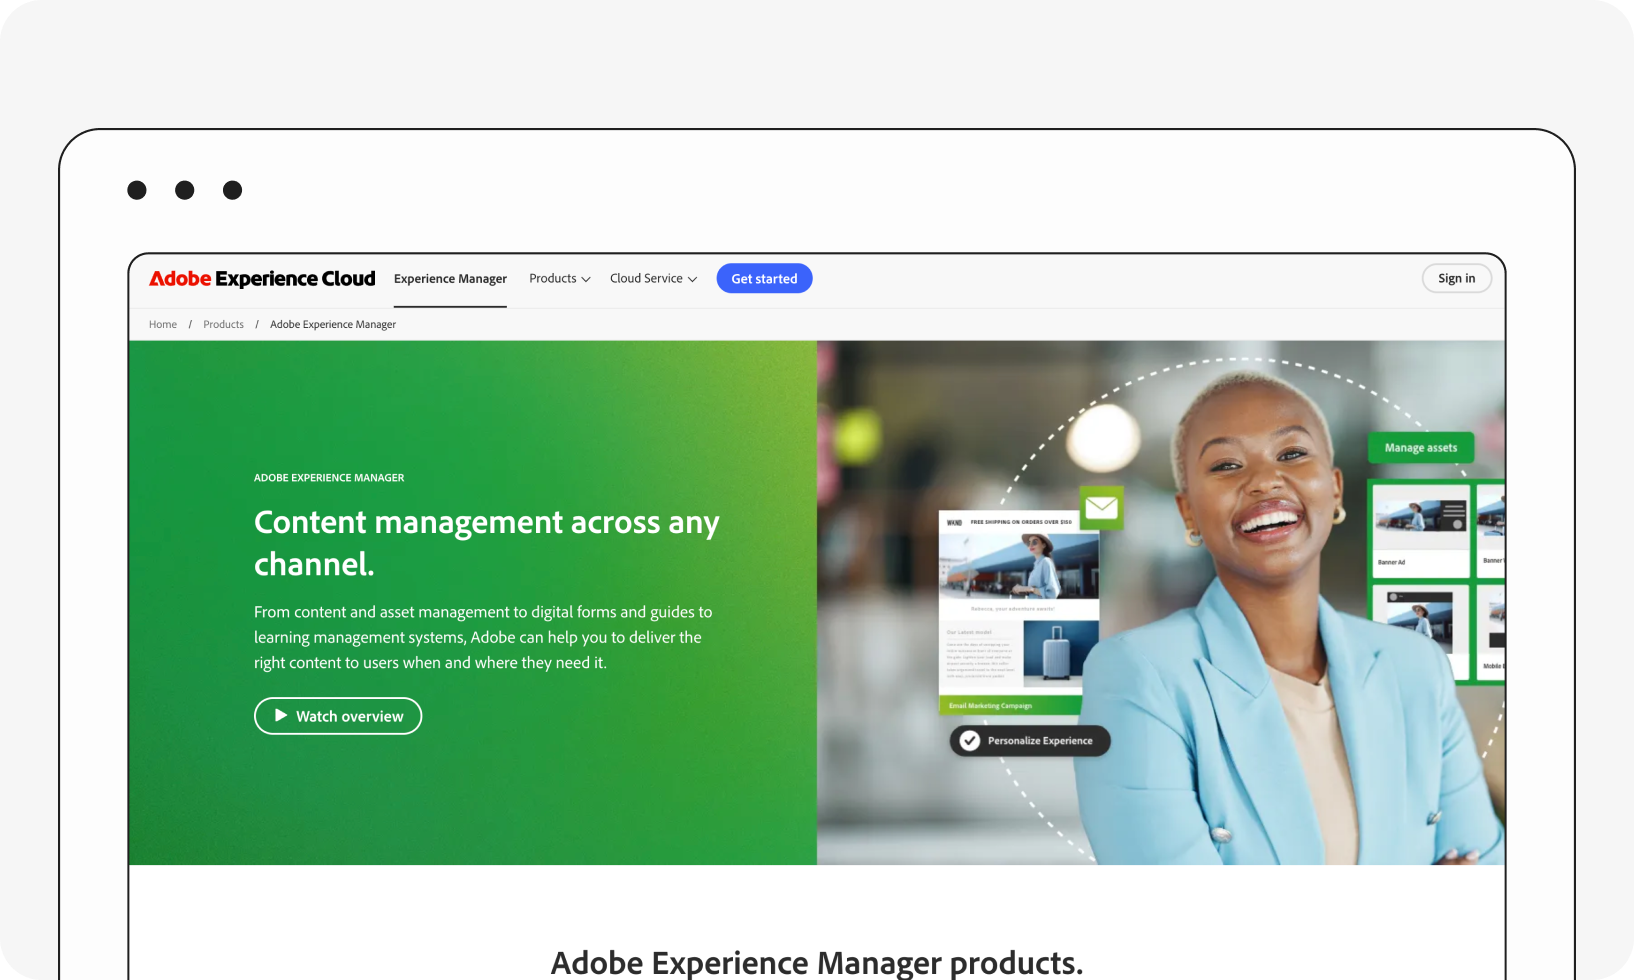Click the hero paragraph starting 'From content and asset'

[483, 637]
